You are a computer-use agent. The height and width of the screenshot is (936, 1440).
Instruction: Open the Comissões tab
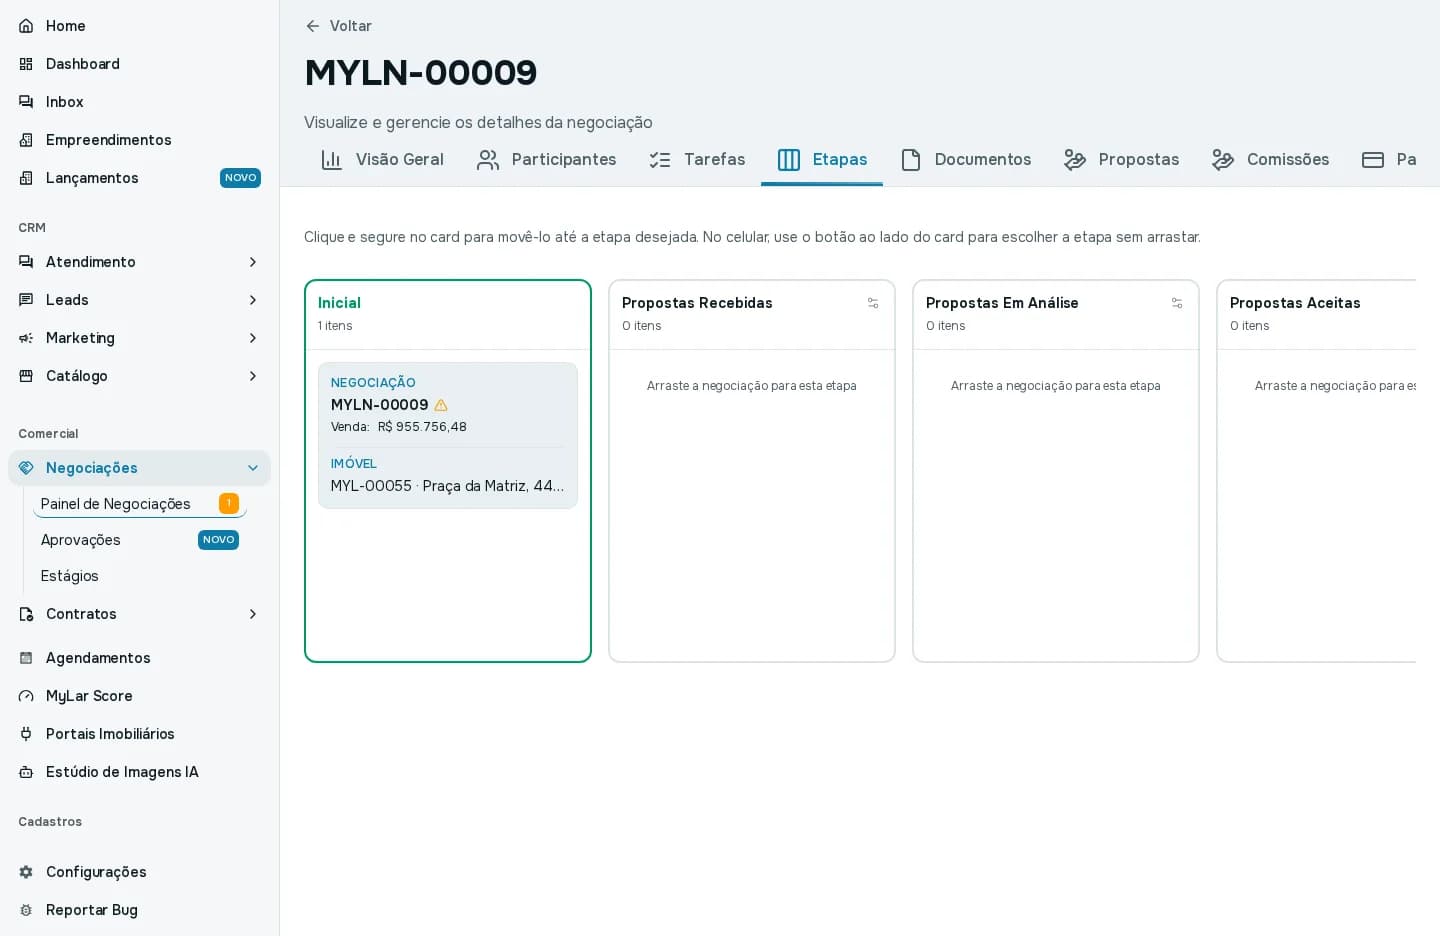(x=1270, y=160)
